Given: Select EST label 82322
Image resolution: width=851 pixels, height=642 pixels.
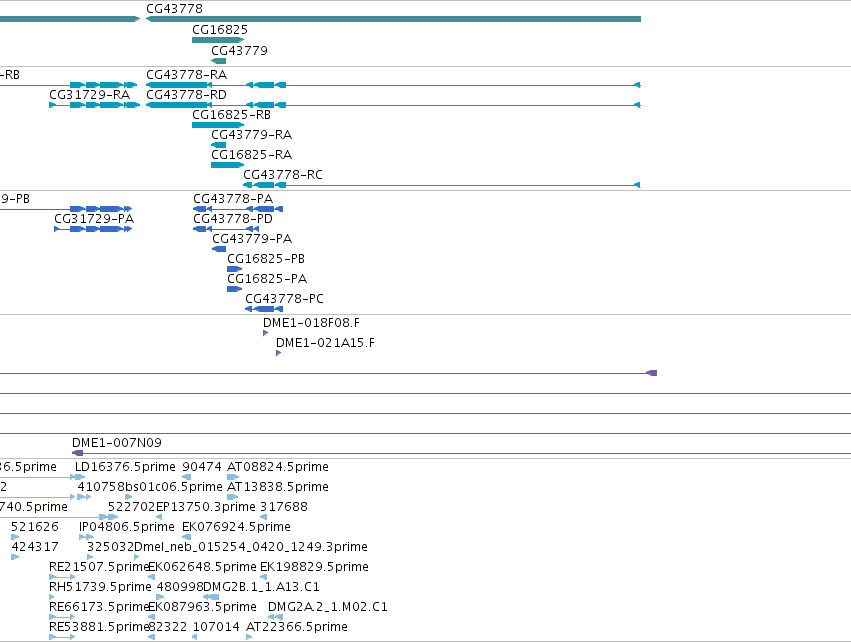Looking at the screenshot, I should click(168, 627).
